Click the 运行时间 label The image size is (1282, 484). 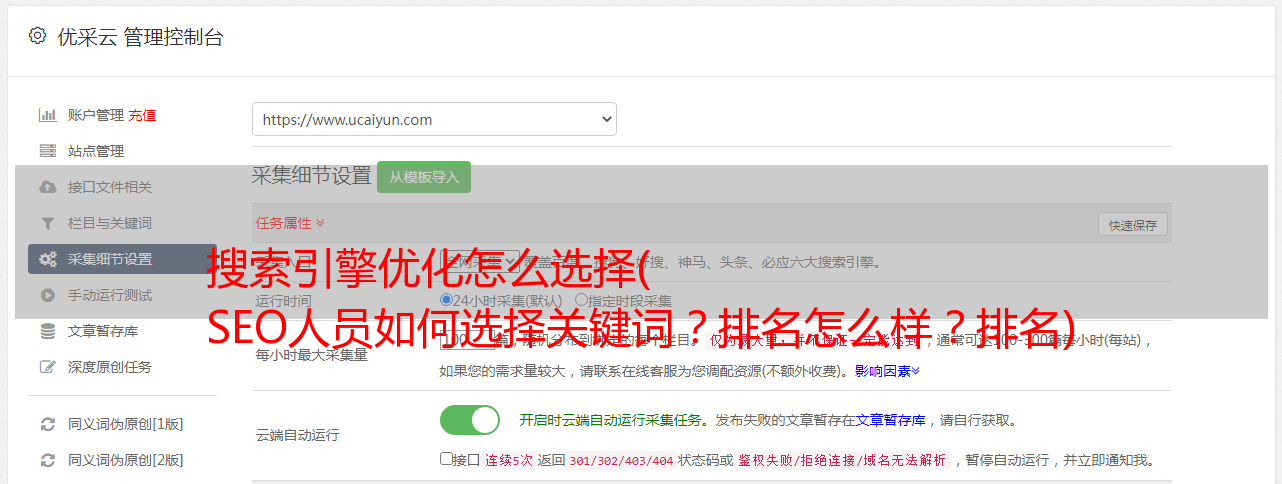tap(283, 301)
